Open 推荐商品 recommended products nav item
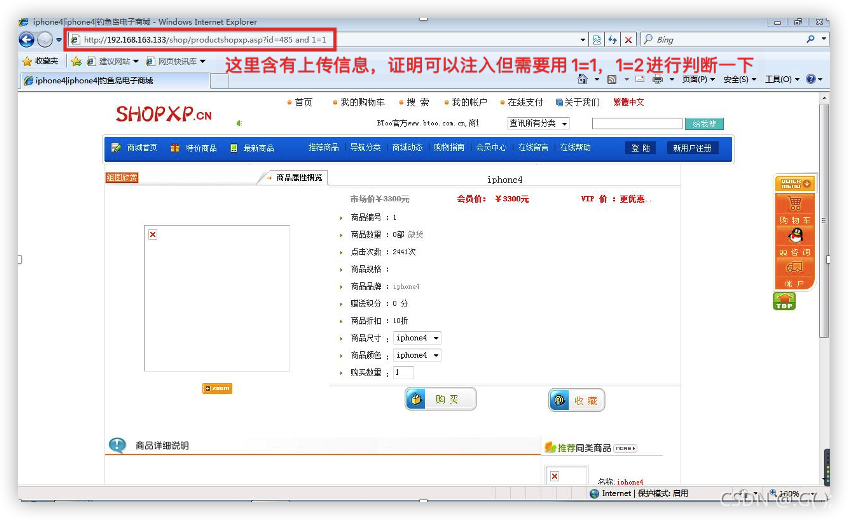Image resolution: width=848 pixels, height=520 pixels. coord(323,147)
